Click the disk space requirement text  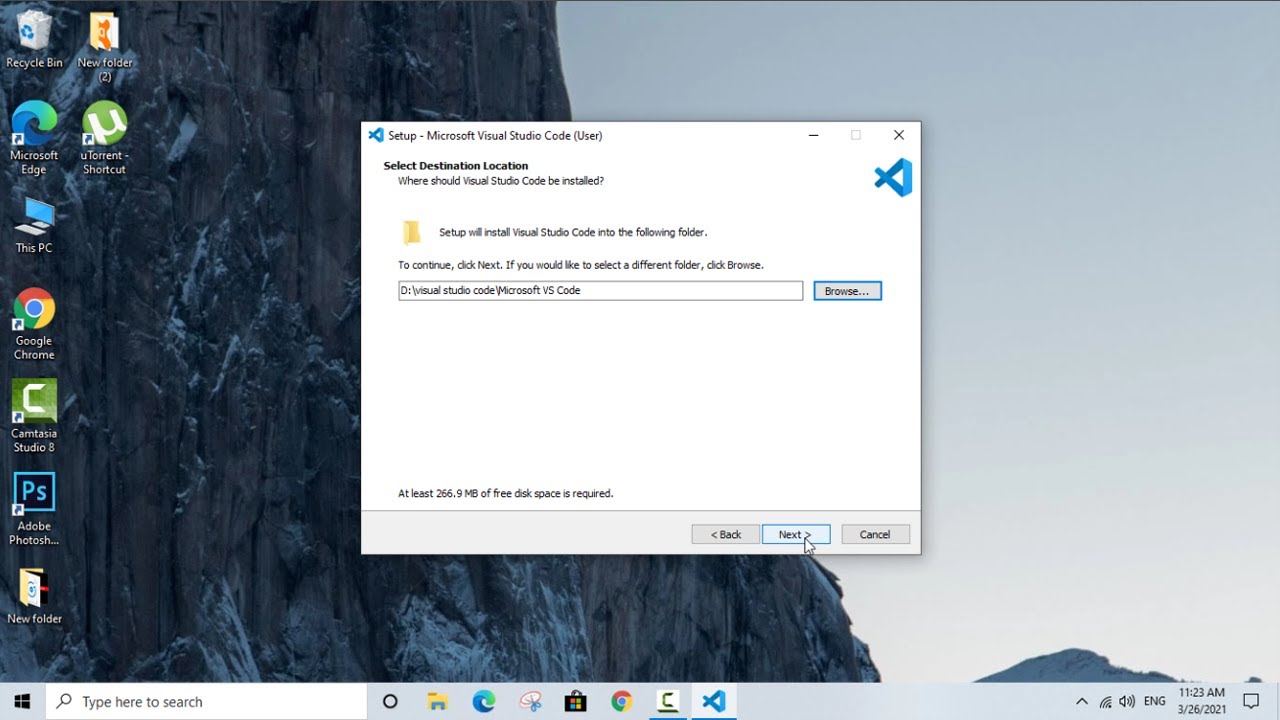[x=506, y=494]
